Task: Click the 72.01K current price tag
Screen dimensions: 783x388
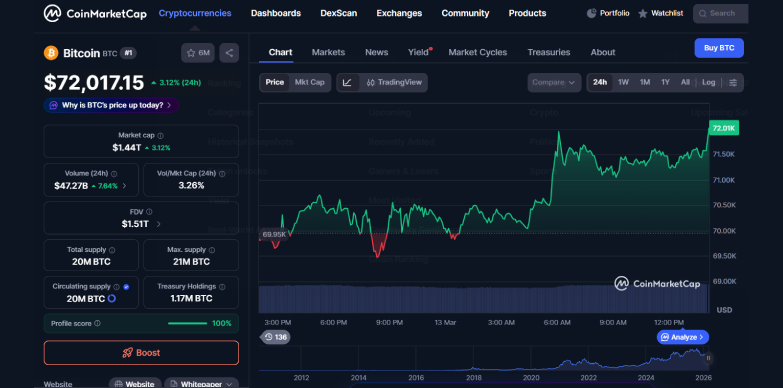Action: [x=724, y=128]
